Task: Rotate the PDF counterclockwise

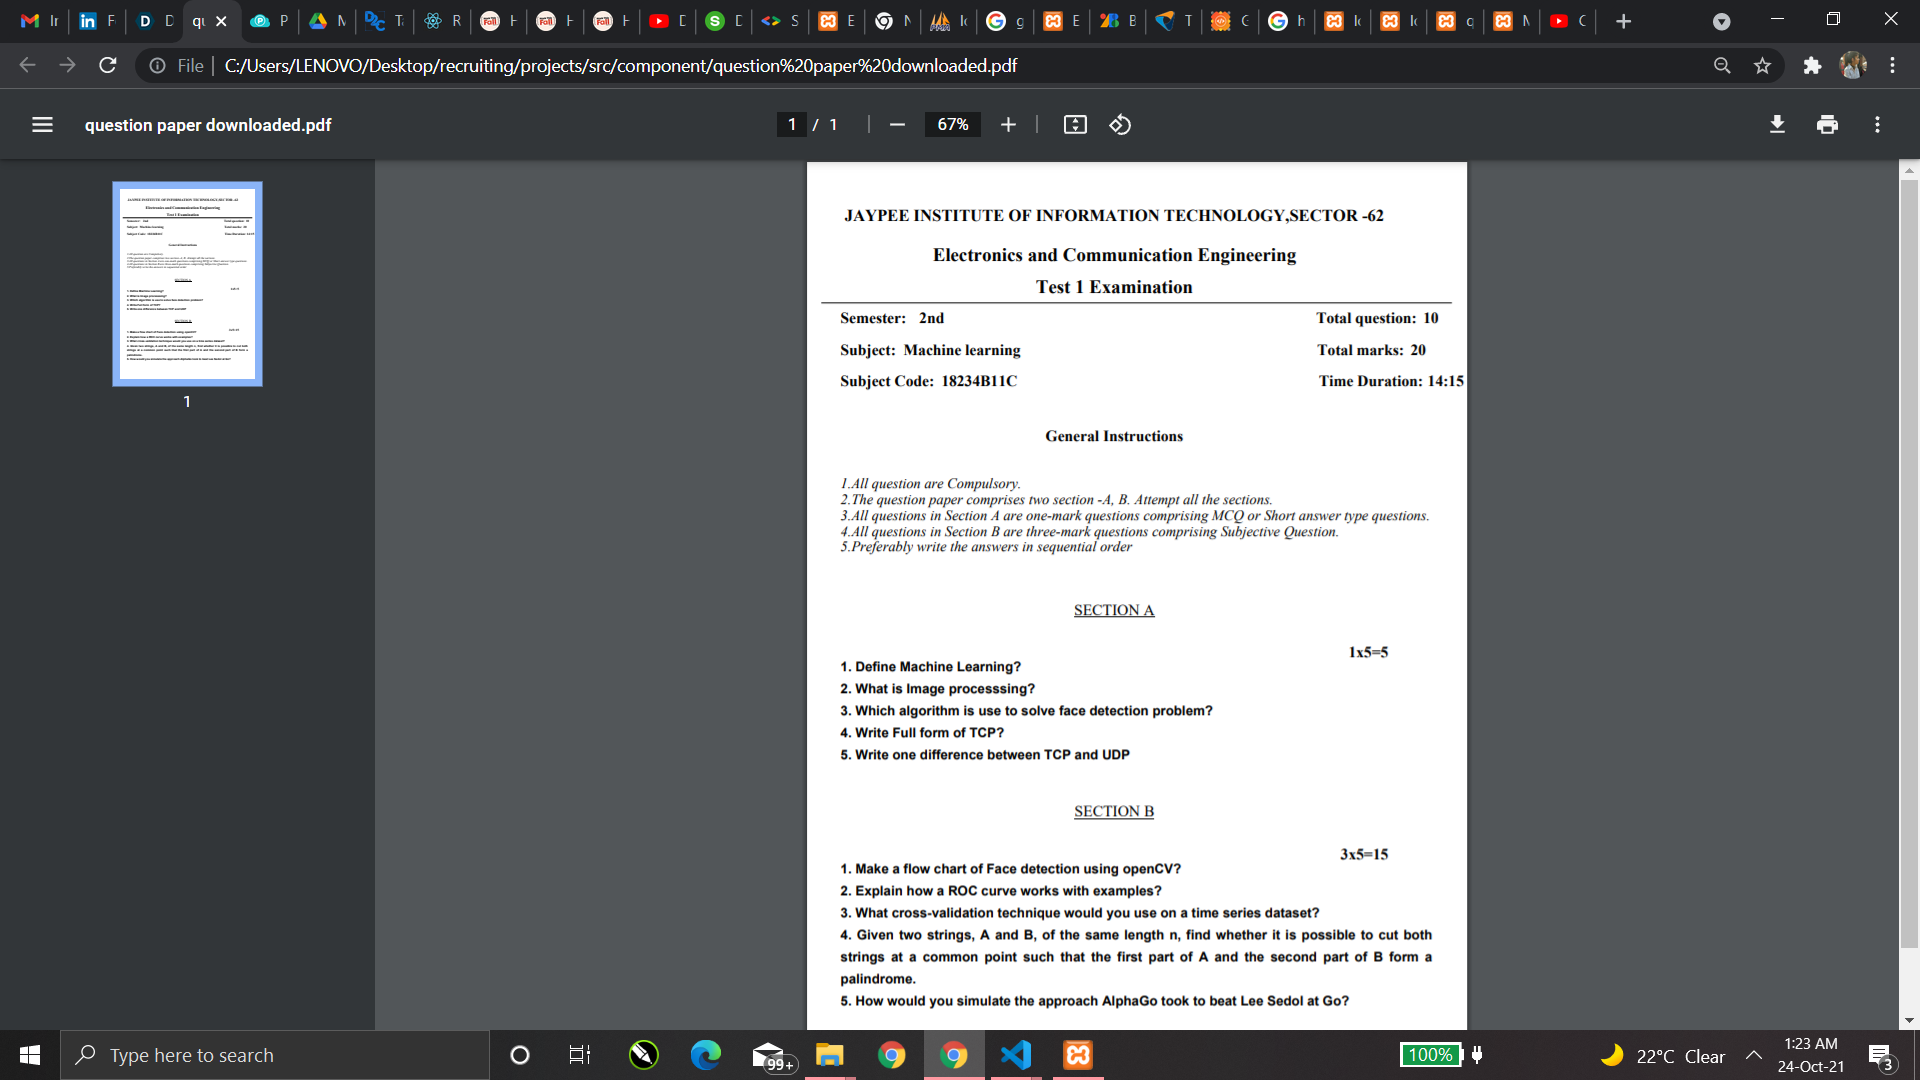Action: [x=1120, y=125]
